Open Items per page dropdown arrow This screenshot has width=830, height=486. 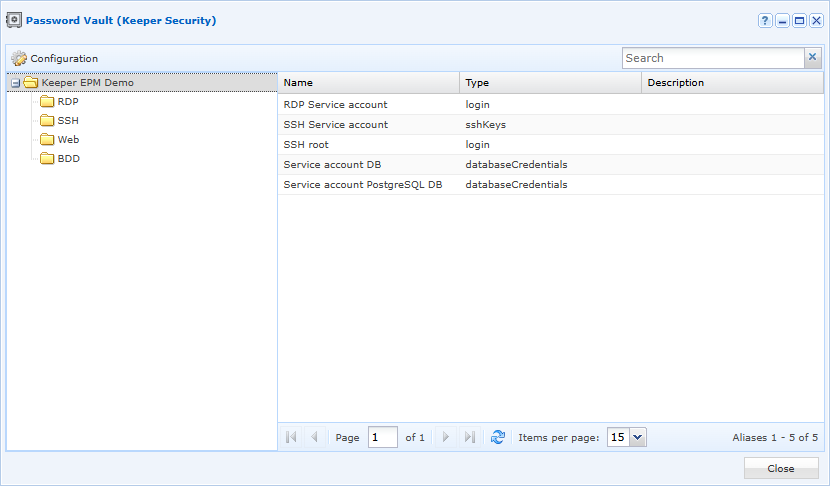[638, 437]
